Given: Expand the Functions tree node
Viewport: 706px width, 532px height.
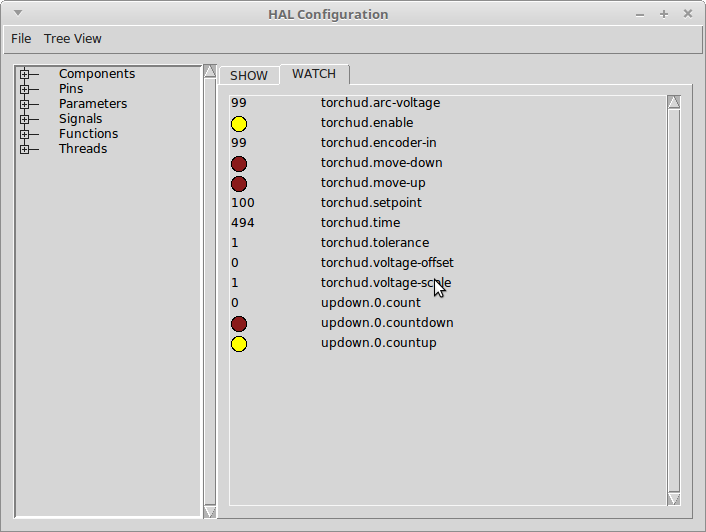Looking at the screenshot, I should click(x=25, y=134).
